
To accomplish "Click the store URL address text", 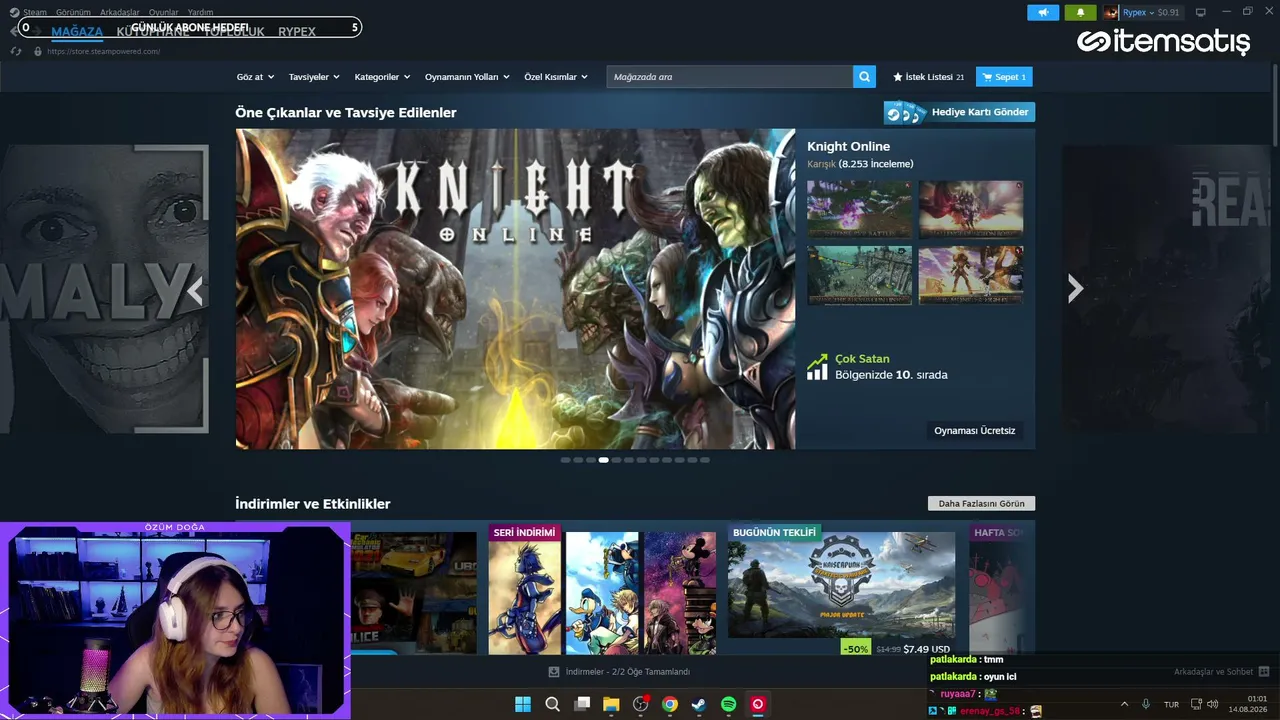I will pyautogui.click(x=104, y=51).
